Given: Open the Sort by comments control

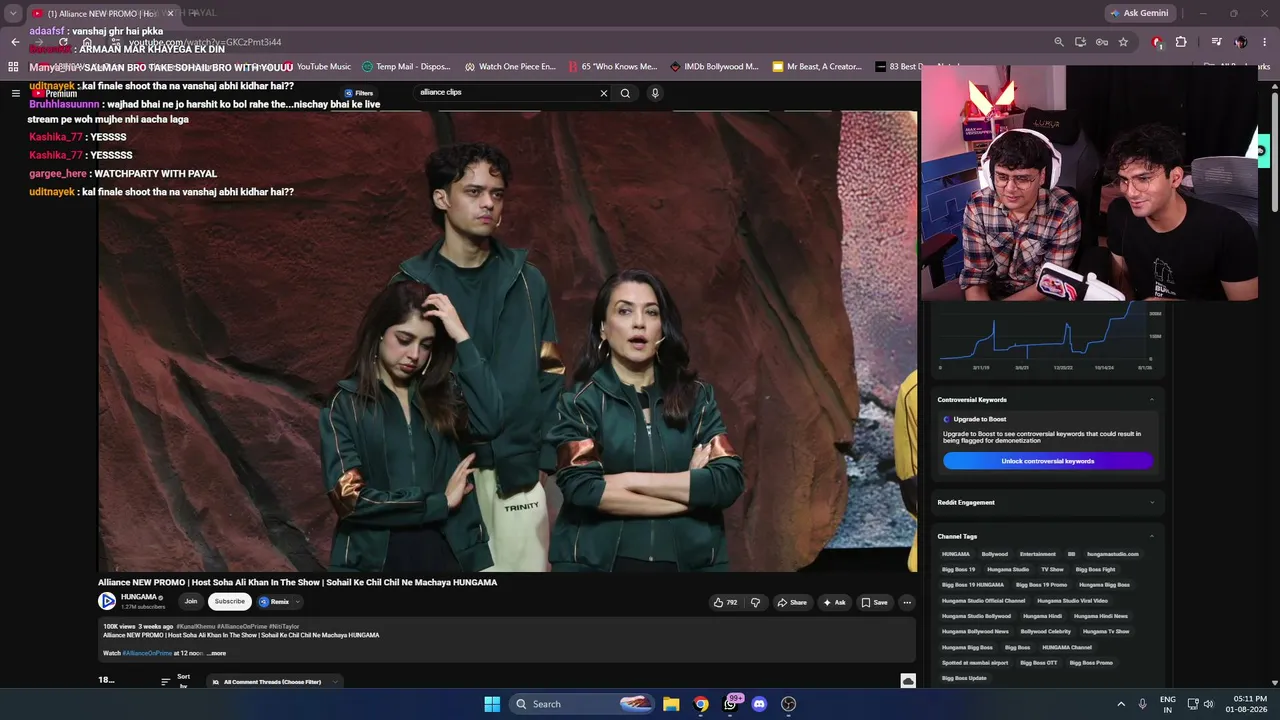Looking at the screenshot, I should [176, 681].
